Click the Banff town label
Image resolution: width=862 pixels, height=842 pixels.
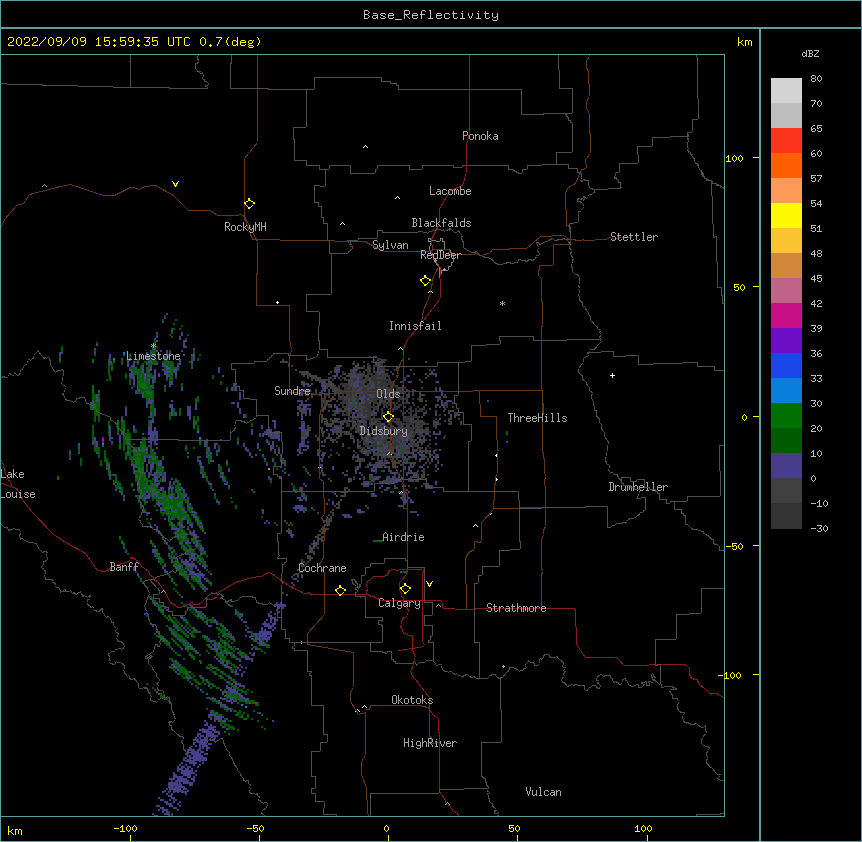tap(124, 567)
